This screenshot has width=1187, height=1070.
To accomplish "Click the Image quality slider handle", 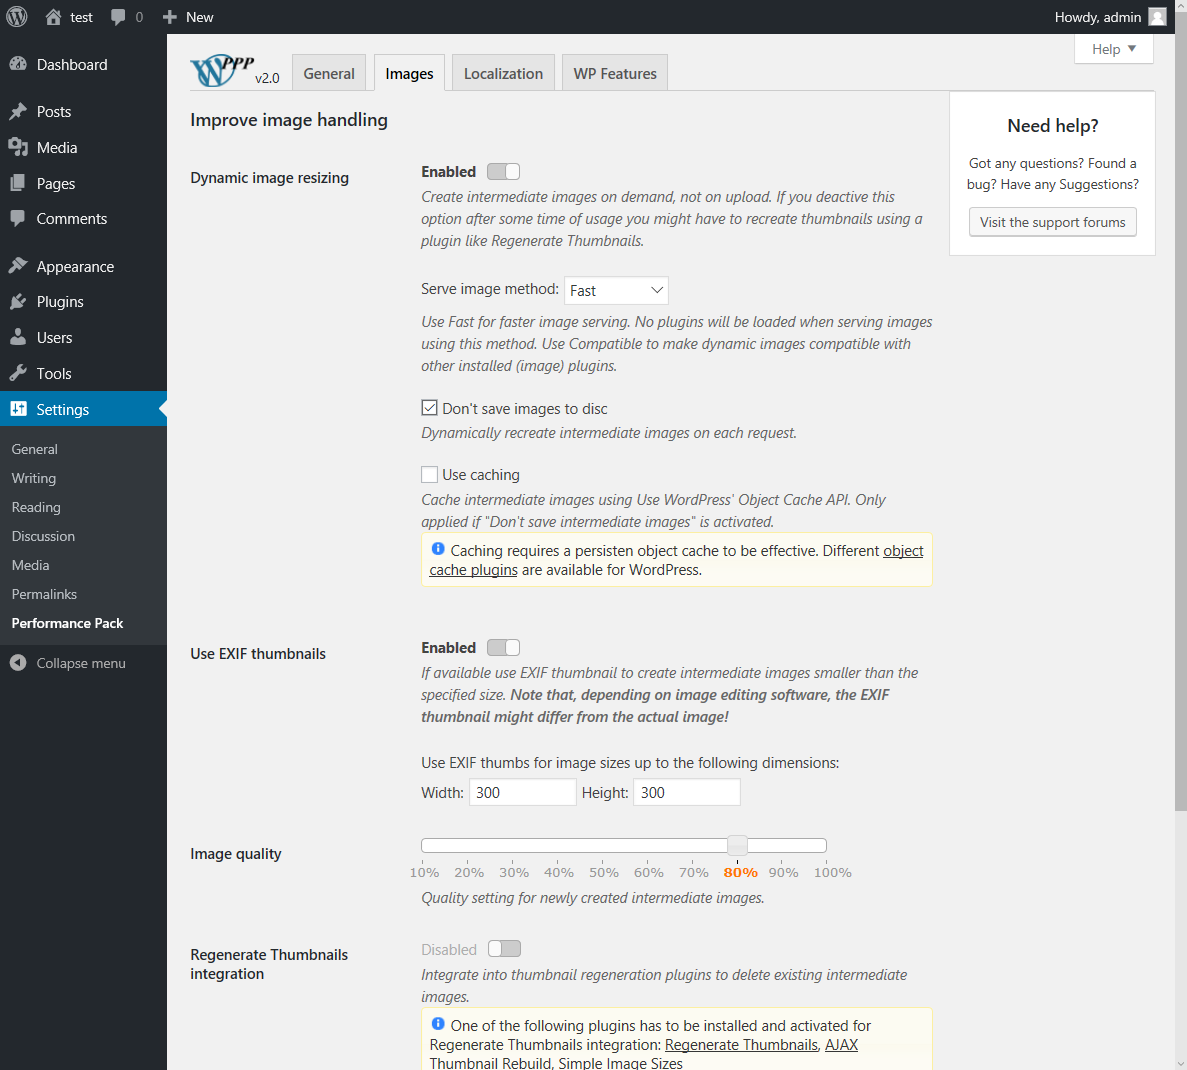I will (x=737, y=845).
